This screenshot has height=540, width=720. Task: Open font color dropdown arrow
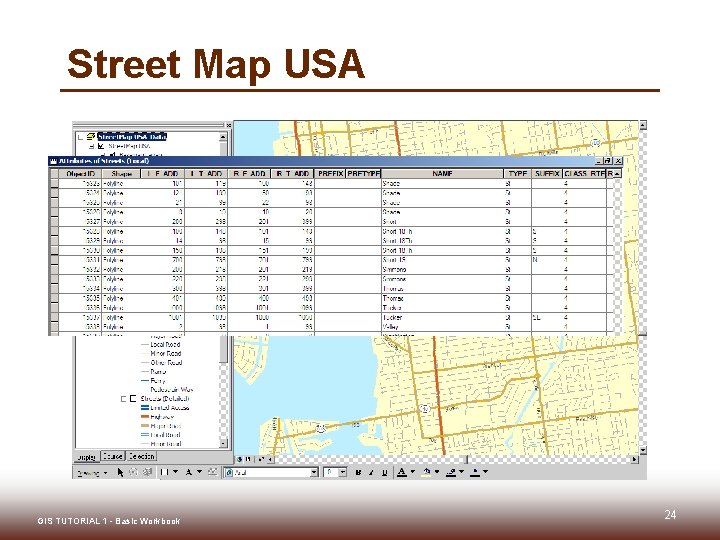412,472
